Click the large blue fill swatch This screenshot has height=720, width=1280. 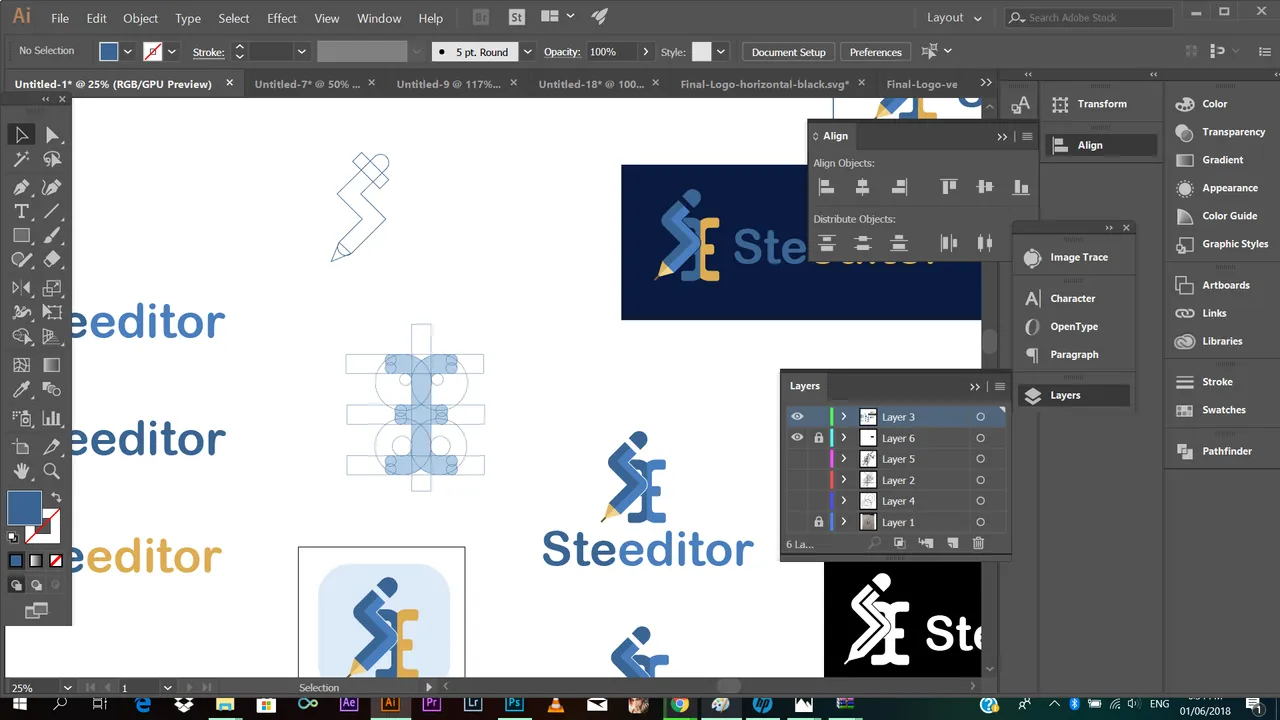tap(25, 508)
